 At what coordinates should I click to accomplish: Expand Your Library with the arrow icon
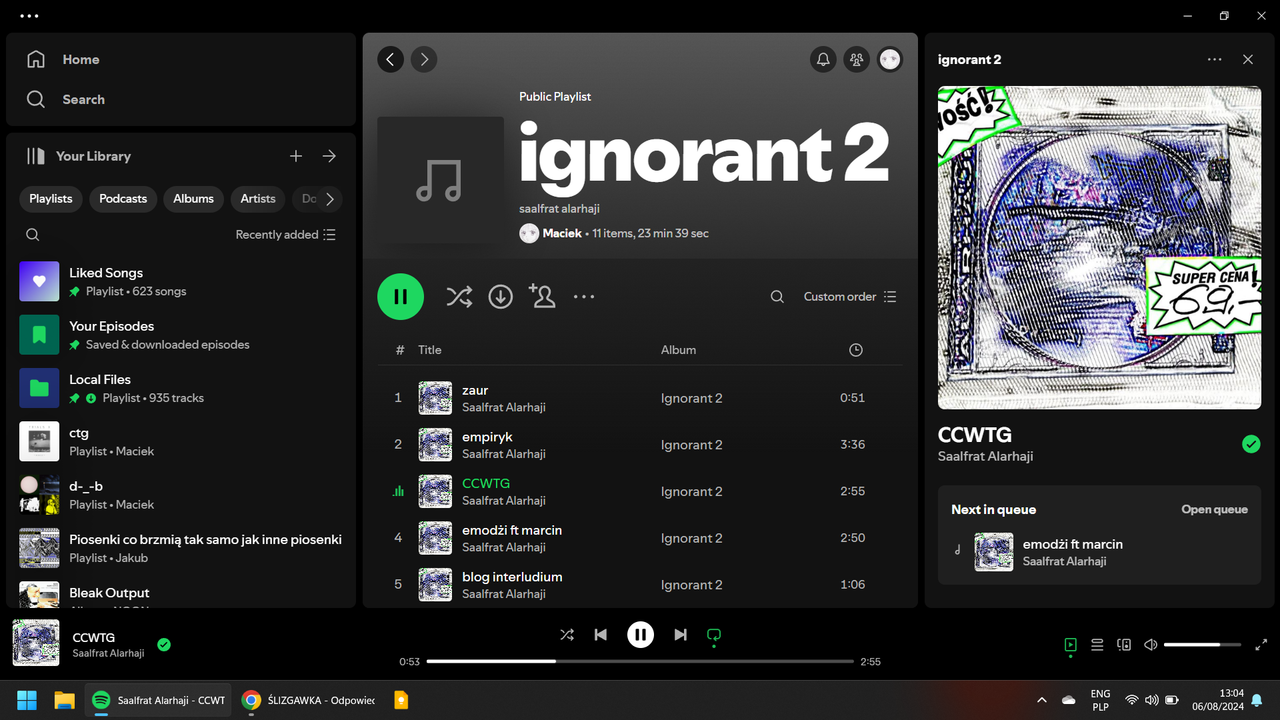[x=329, y=156]
